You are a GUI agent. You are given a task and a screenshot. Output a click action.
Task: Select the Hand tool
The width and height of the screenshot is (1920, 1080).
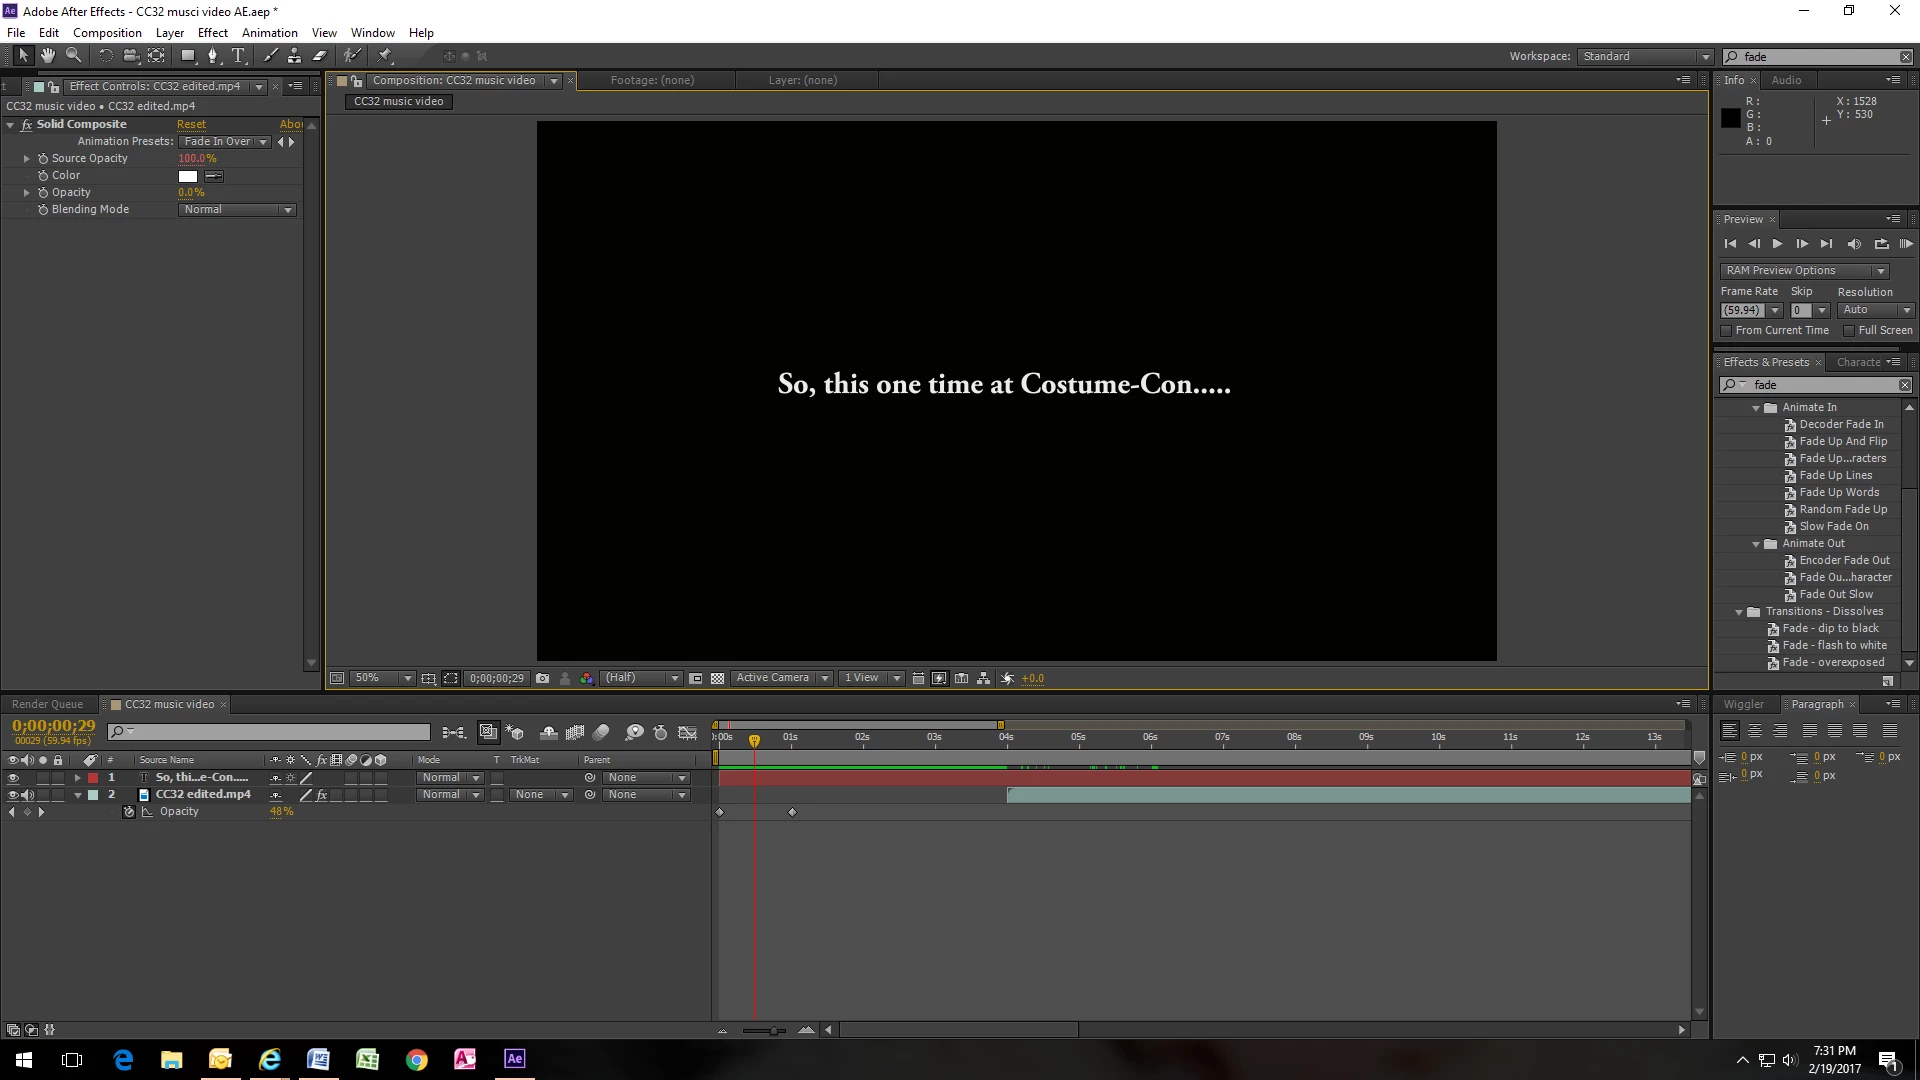[47, 56]
